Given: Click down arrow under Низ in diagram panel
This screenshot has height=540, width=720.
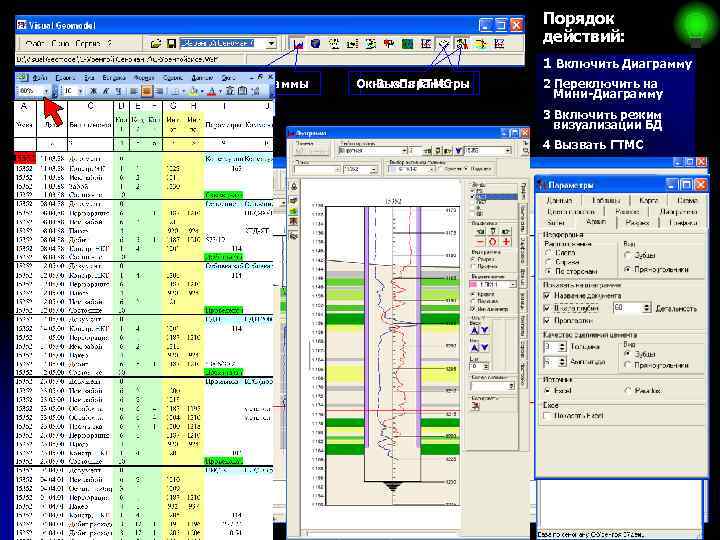Looking at the screenshot, I should 484,348.
